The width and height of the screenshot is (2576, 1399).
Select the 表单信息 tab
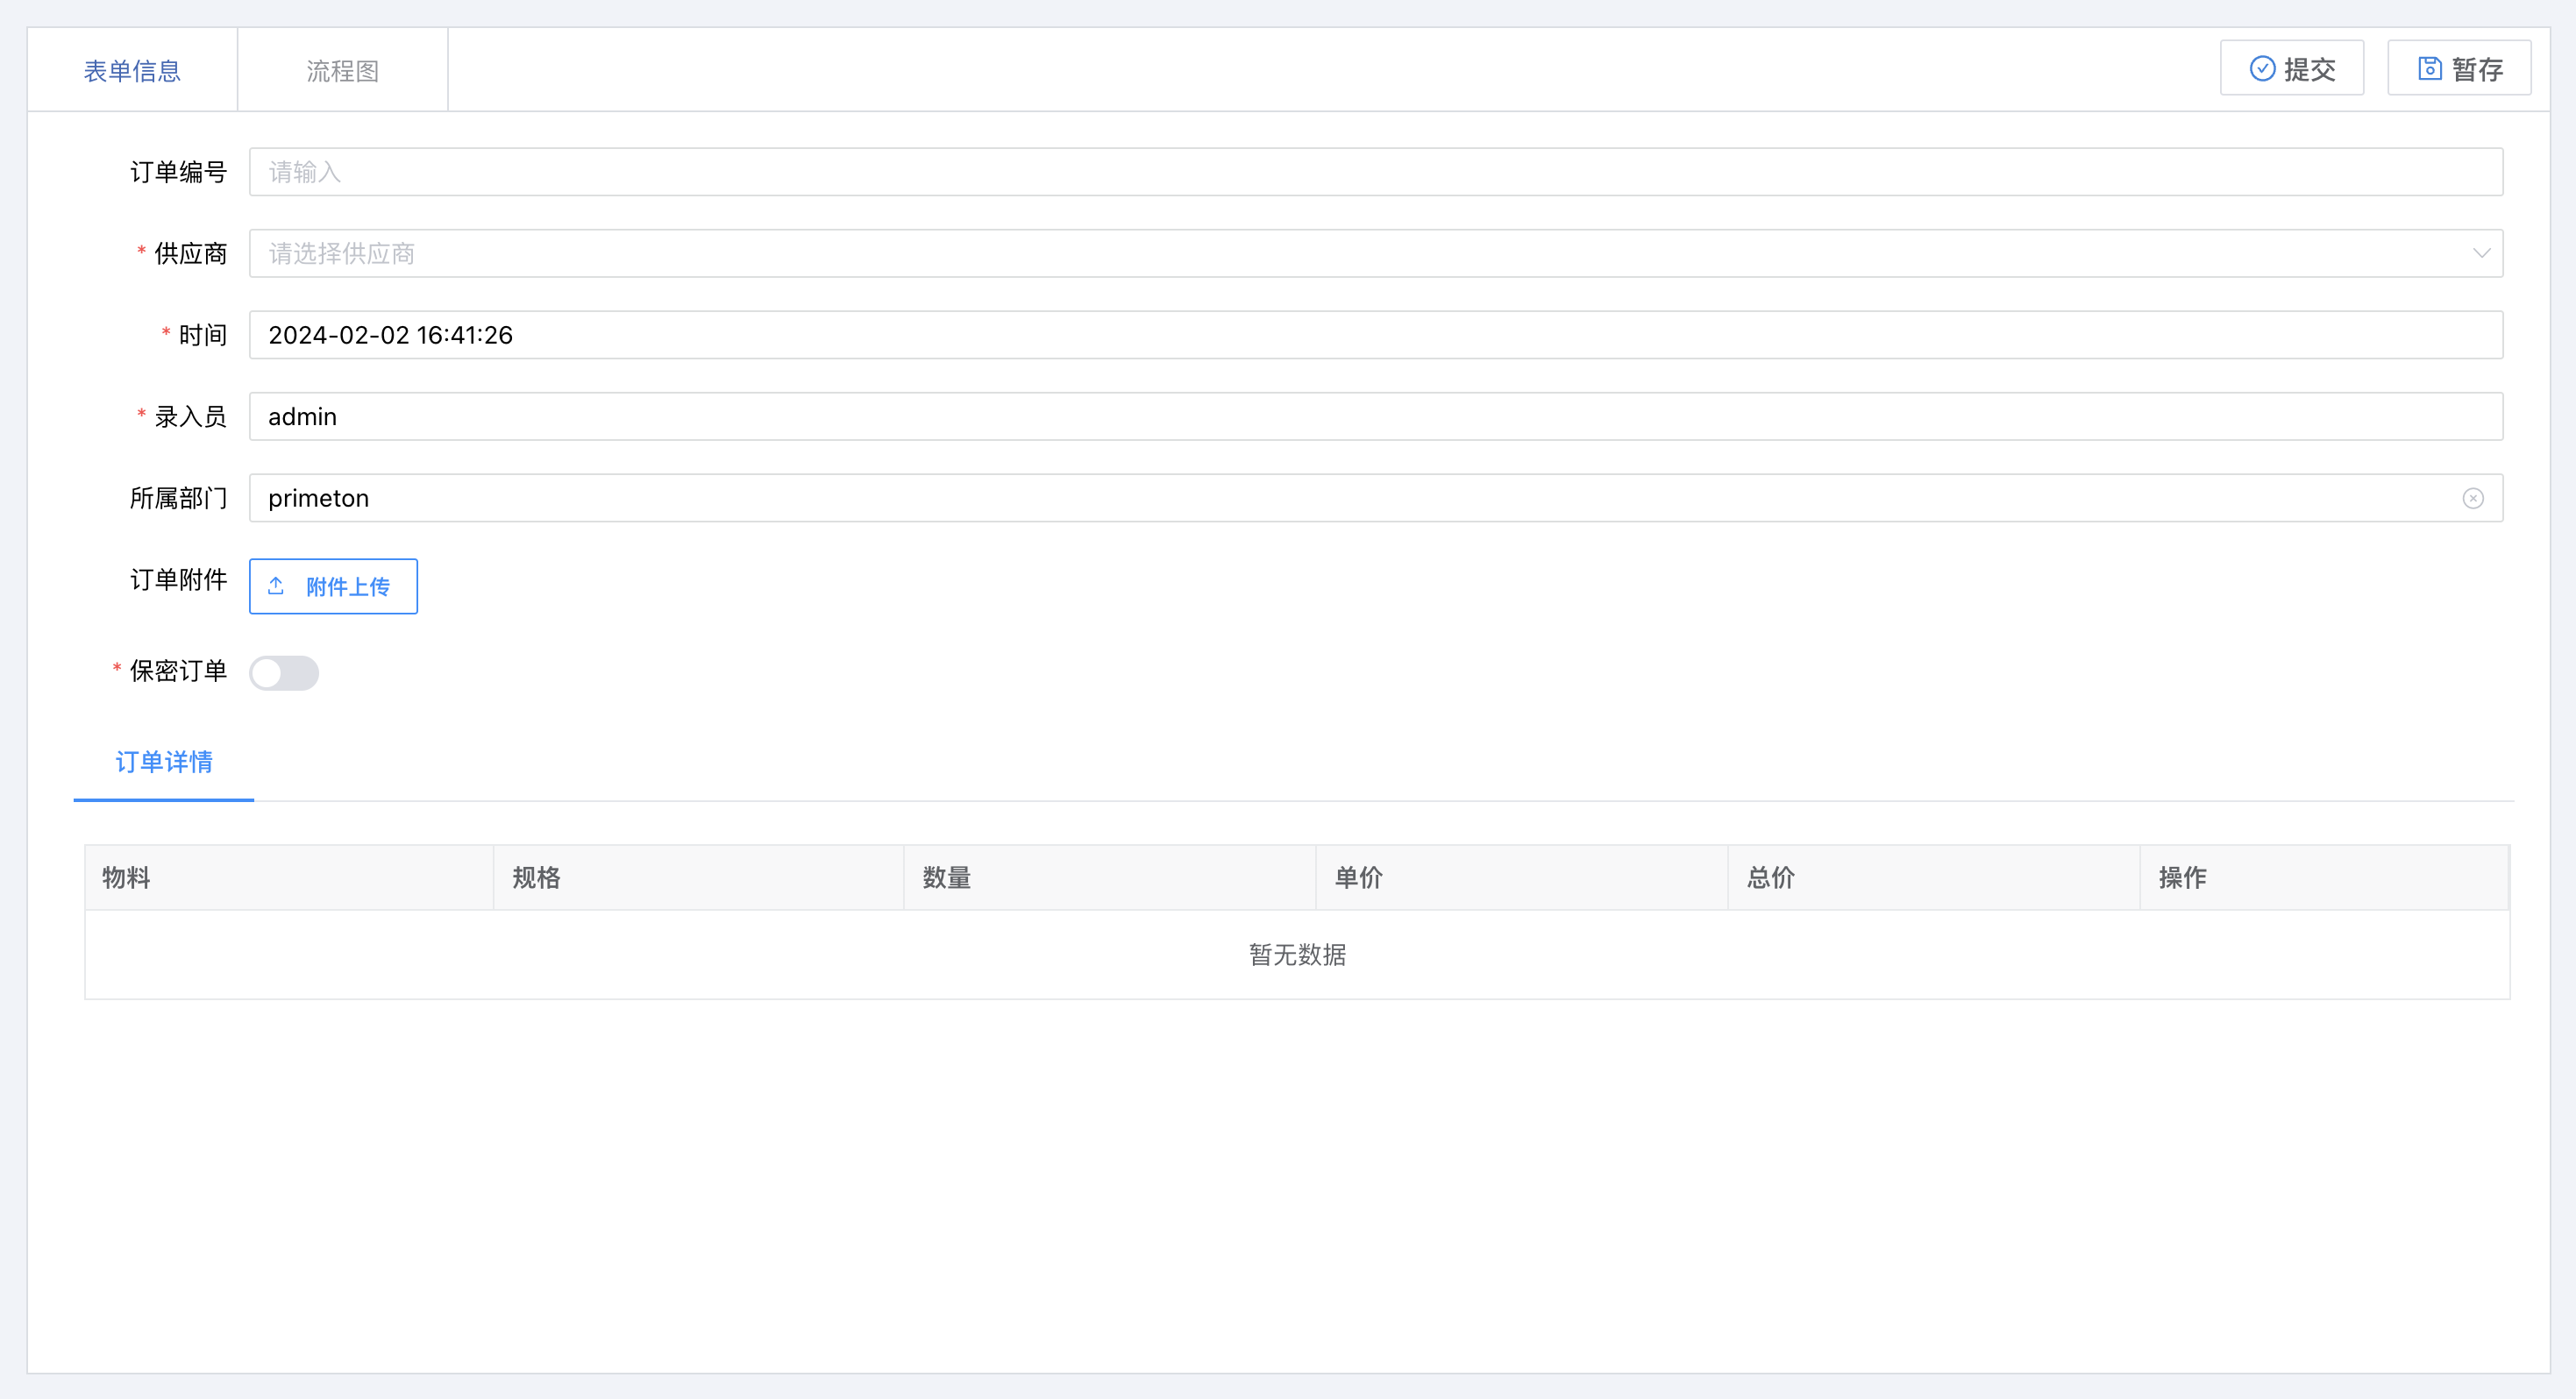pyautogui.click(x=132, y=70)
